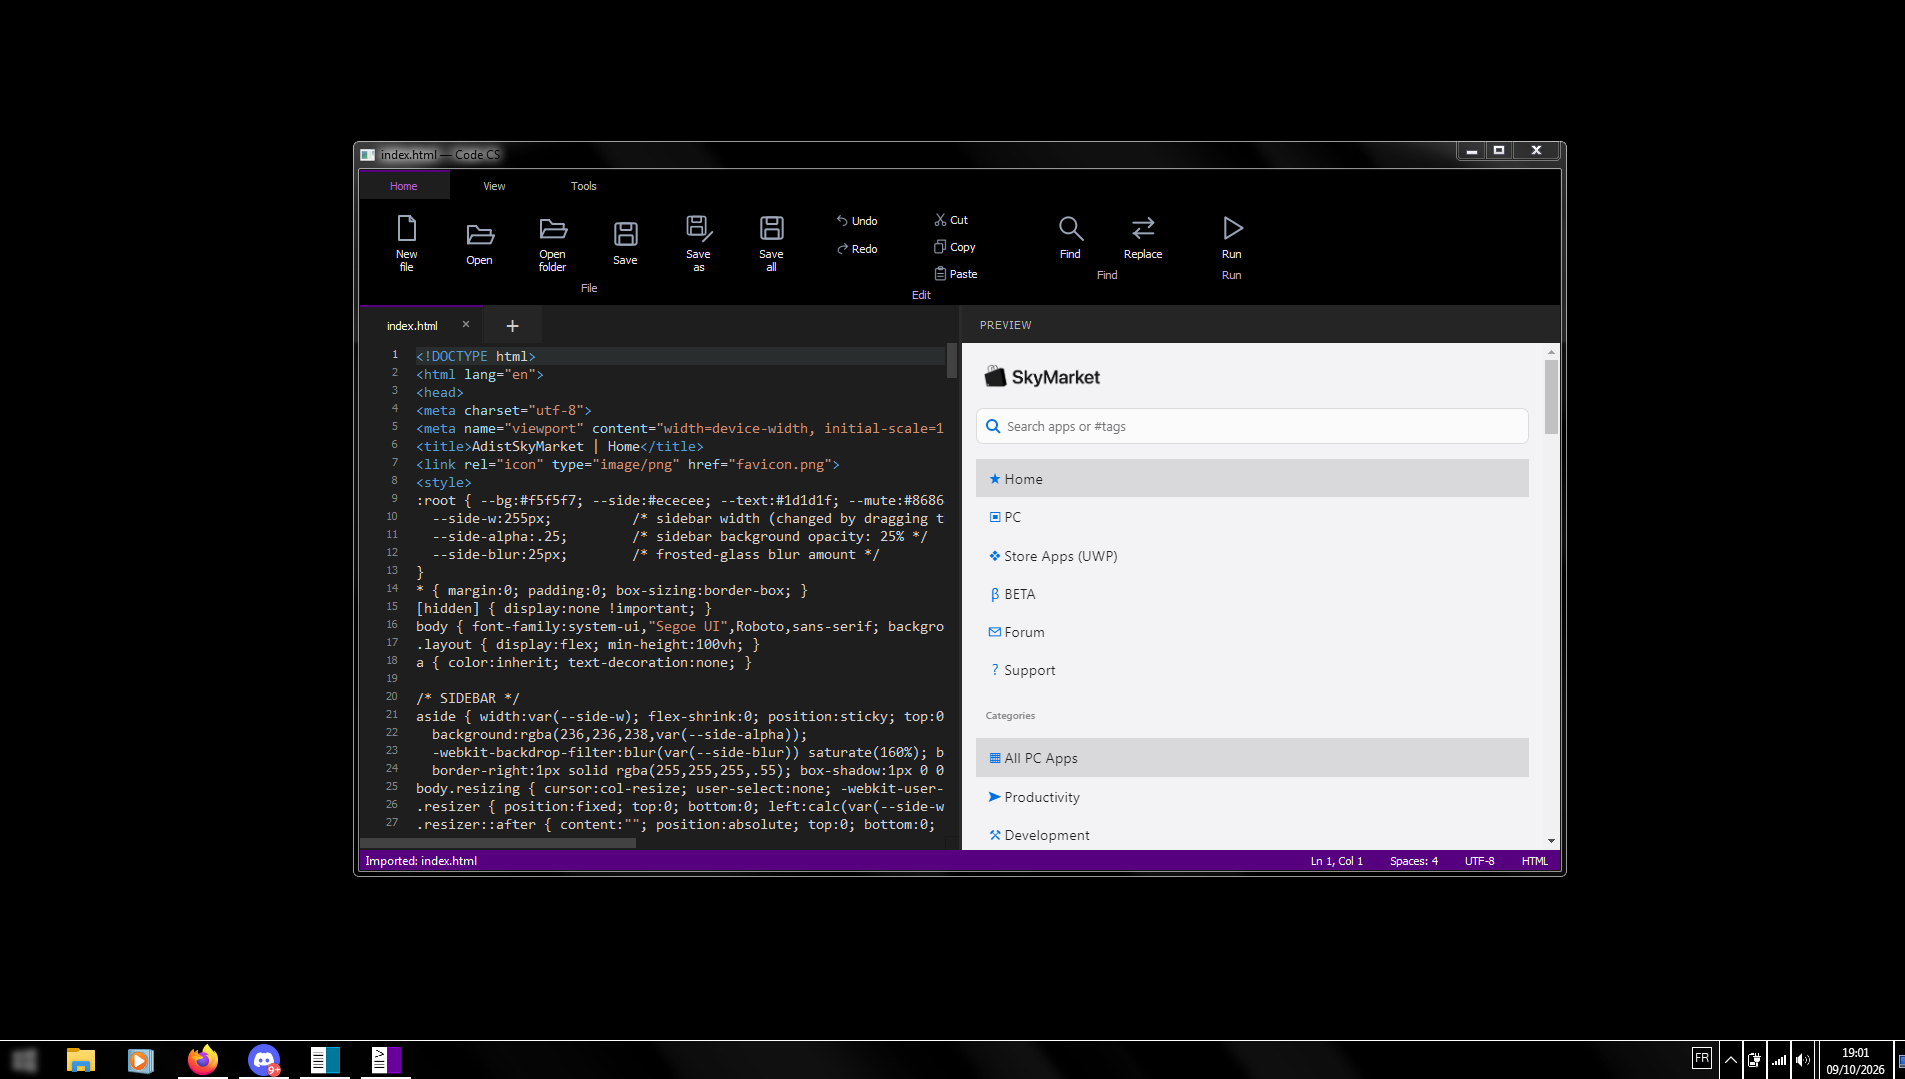Open the View ribbon tab
The height and width of the screenshot is (1079, 1905).
point(494,186)
